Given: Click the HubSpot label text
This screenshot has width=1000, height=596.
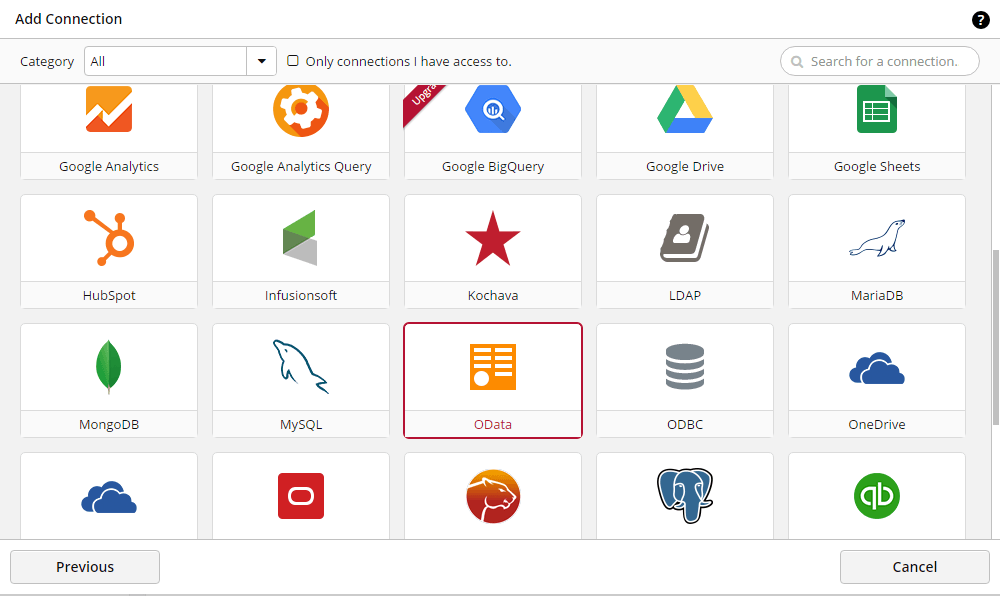Looking at the screenshot, I should click(109, 295).
